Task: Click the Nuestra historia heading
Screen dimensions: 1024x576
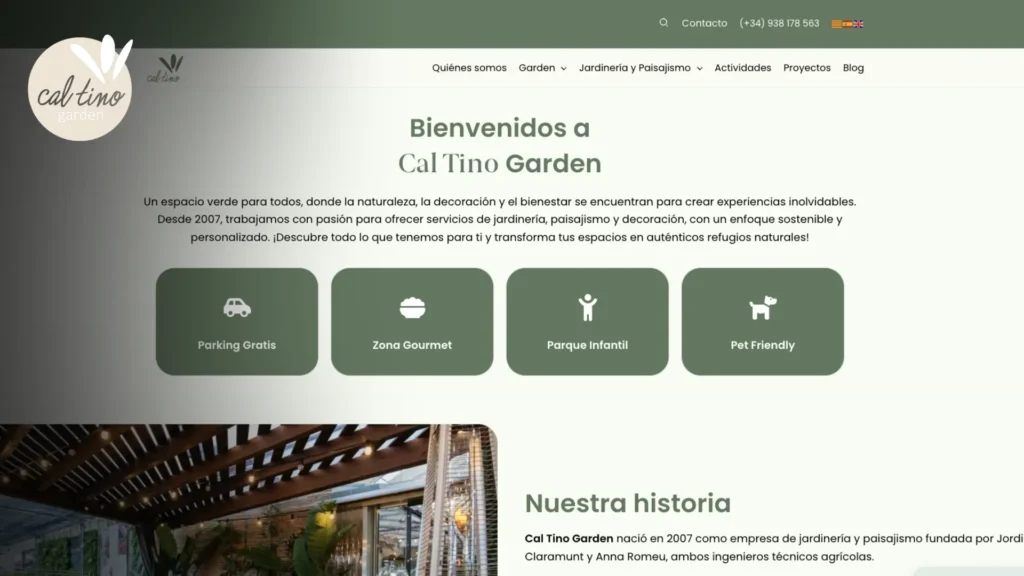Action: click(x=627, y=503)
